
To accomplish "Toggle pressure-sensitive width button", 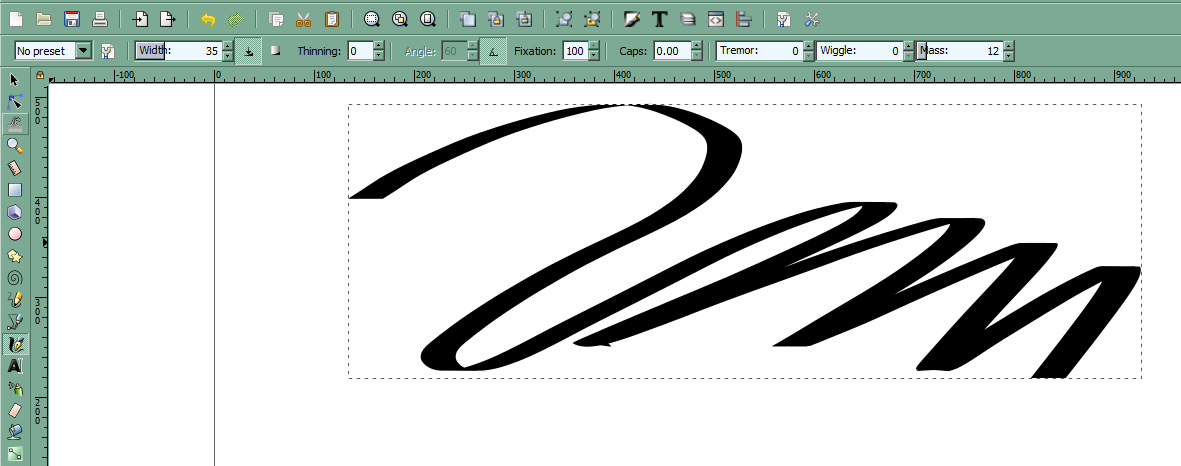I will pyautogui.click(x=249, y=51).
